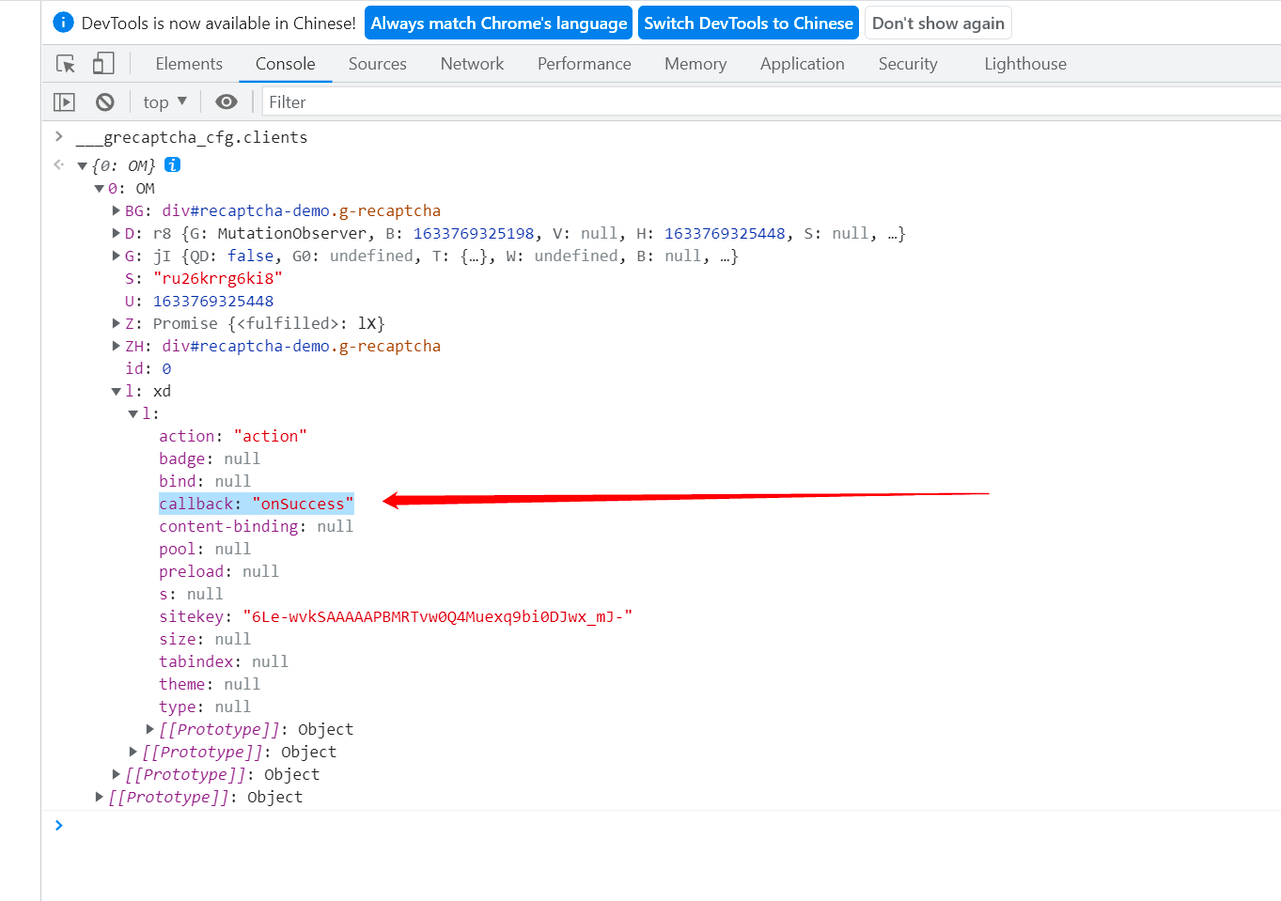Viewport: 1281px width, 901px height.
Task: Collapse the expanded 0: OM object
Action: (99, 188)
